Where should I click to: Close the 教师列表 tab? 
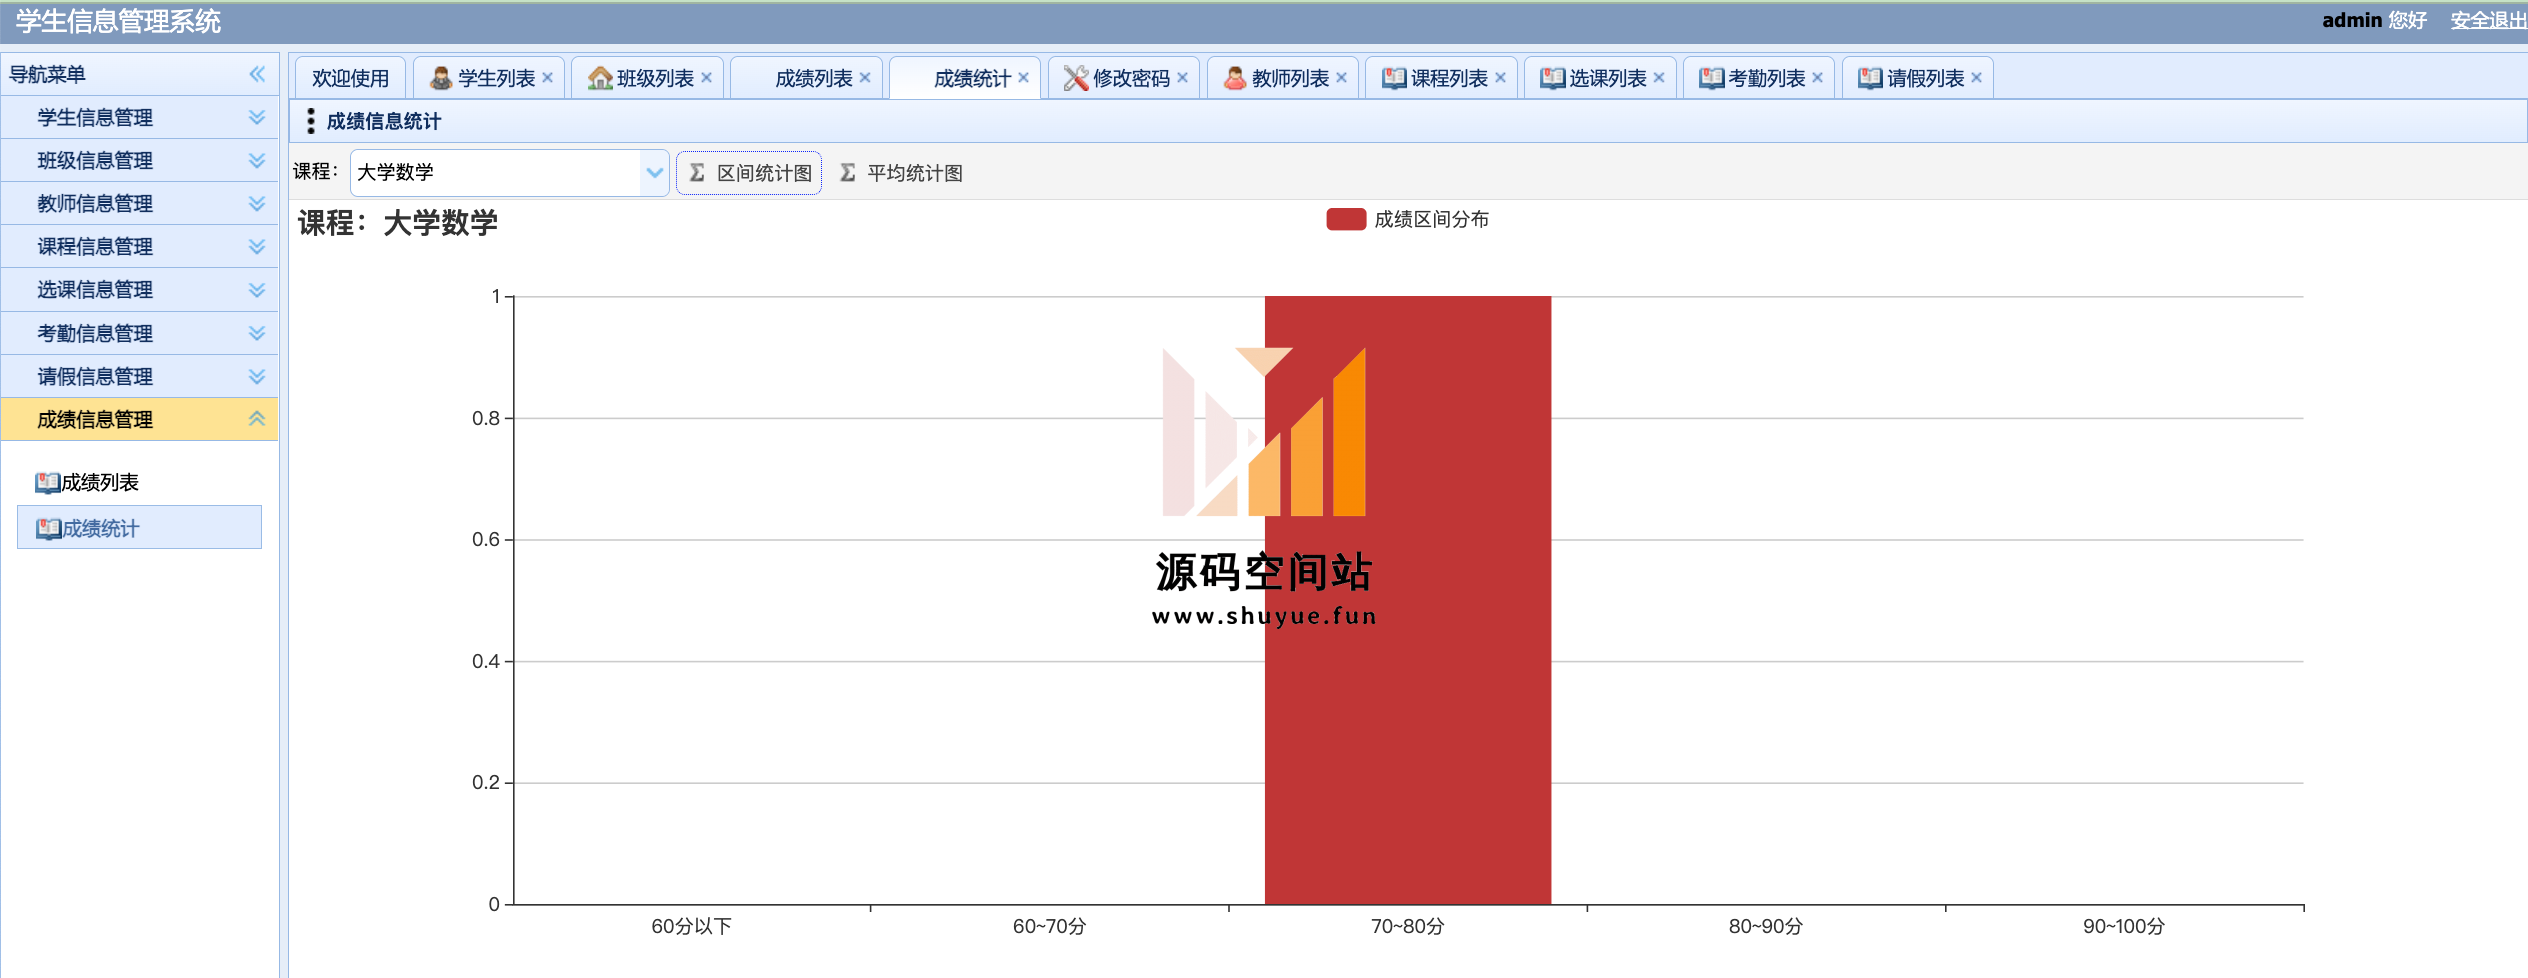tap(1341, 78)
